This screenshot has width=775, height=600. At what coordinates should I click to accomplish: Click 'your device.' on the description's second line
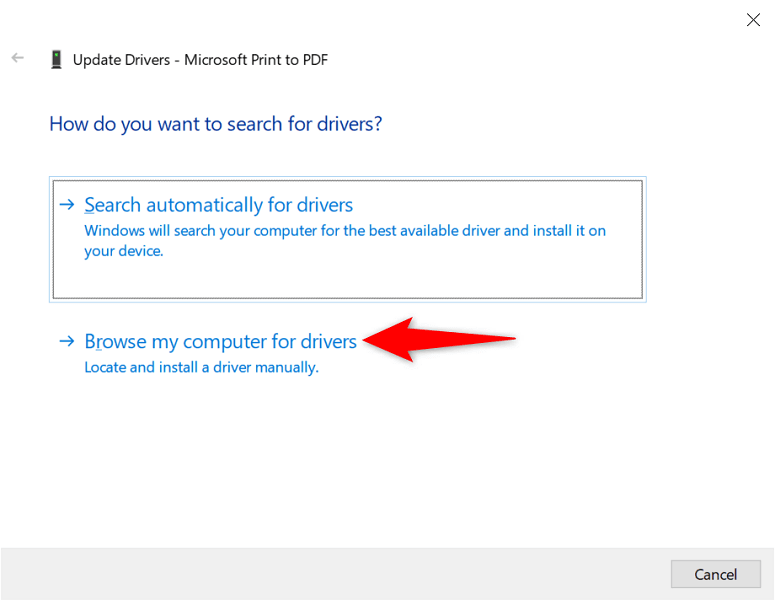123,251
